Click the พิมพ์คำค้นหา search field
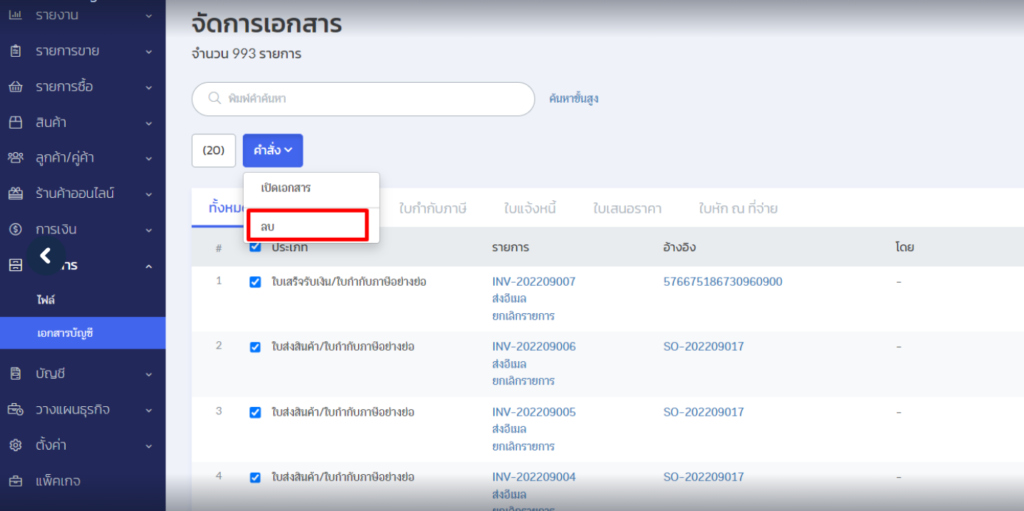This screenshot has width=1024, height=511. [x=363, y=99]
